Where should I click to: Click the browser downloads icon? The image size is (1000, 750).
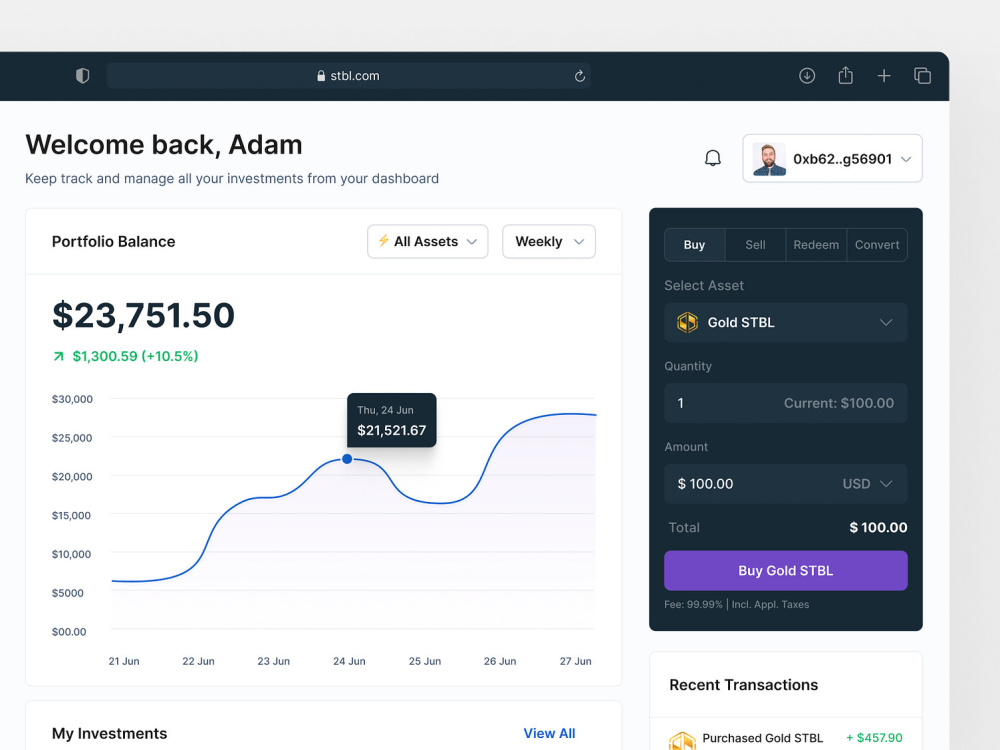click(x=806, y=75)
